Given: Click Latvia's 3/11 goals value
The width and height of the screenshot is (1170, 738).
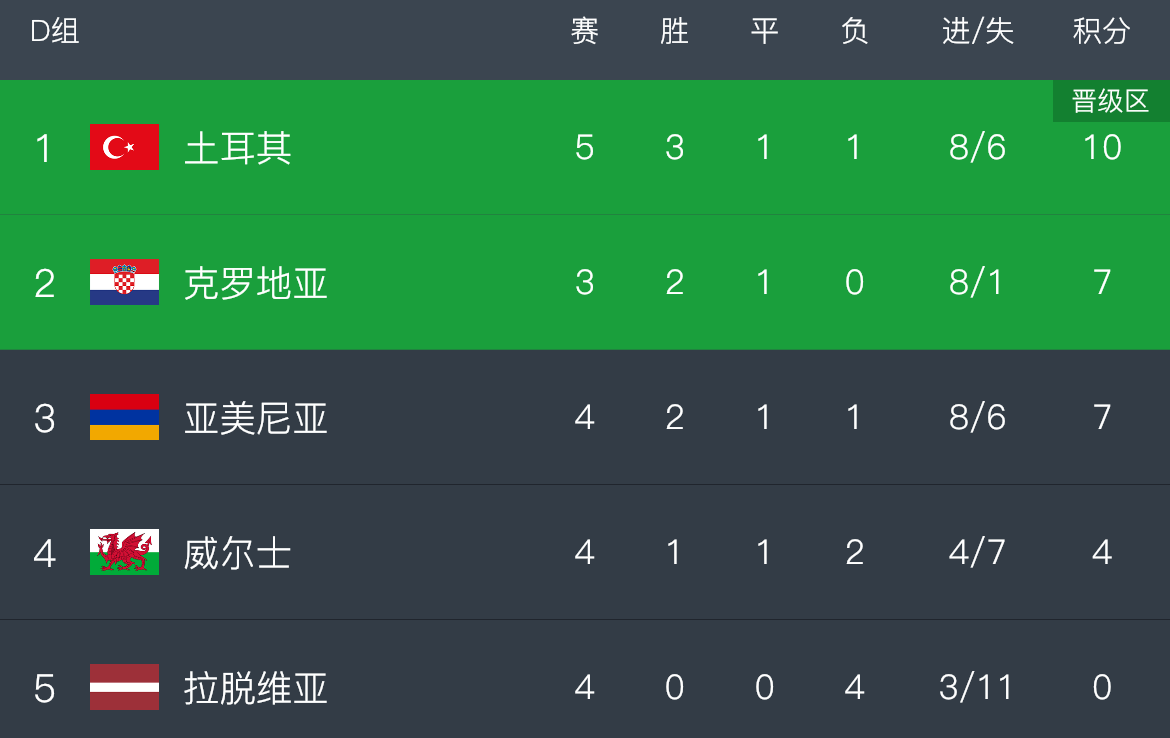Looking at the screenshot, I should [976, 687].
